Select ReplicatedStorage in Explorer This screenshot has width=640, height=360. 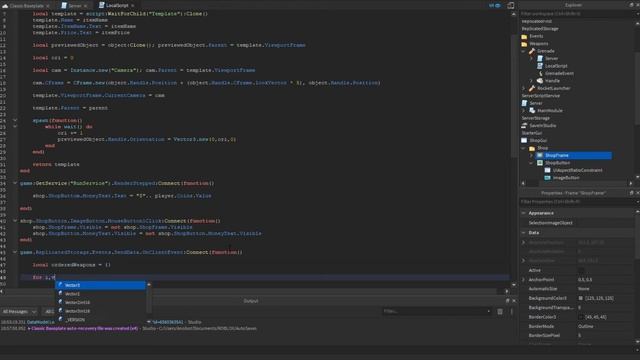pyautogui.click(x=540, y=29)
